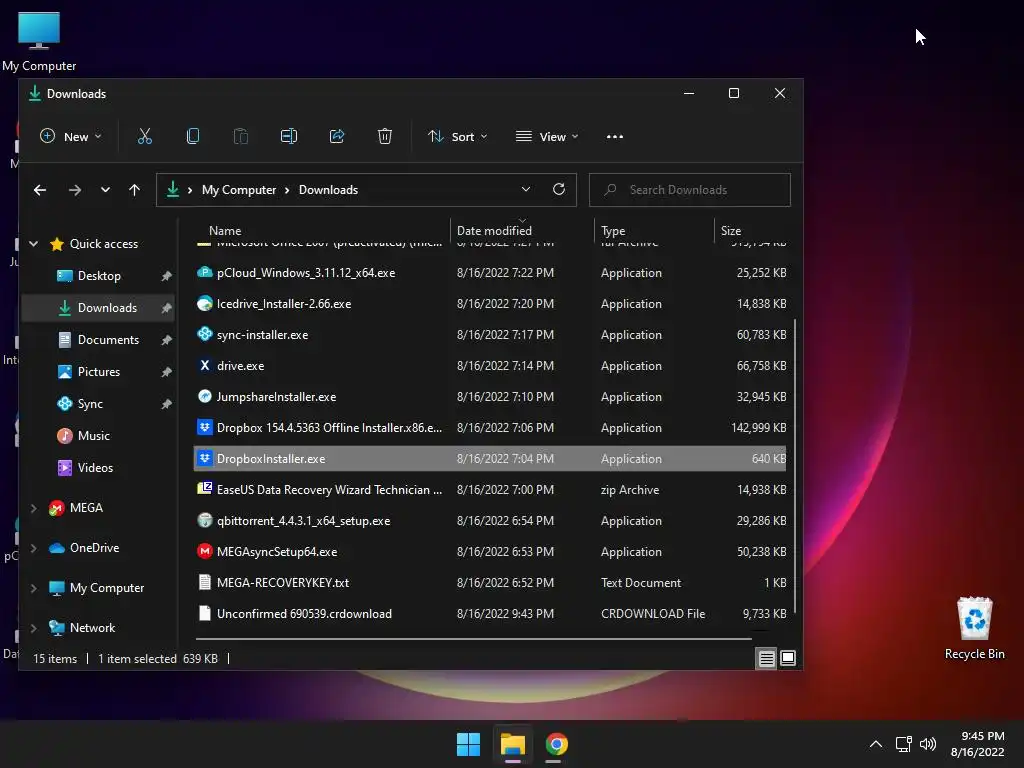Image resolution: width=1024 pixels, height=768 pixels.
Task: Click the vertical file list scrollbar
Action: click(x=795, y=466)
